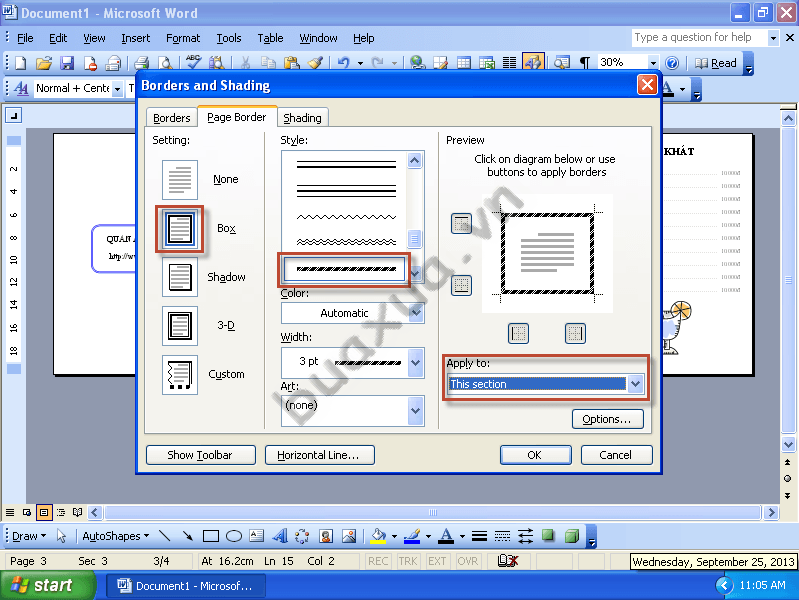Screen dimensions: 799x600
Task: Click the Insert WordArt icon
Action: 279,536
